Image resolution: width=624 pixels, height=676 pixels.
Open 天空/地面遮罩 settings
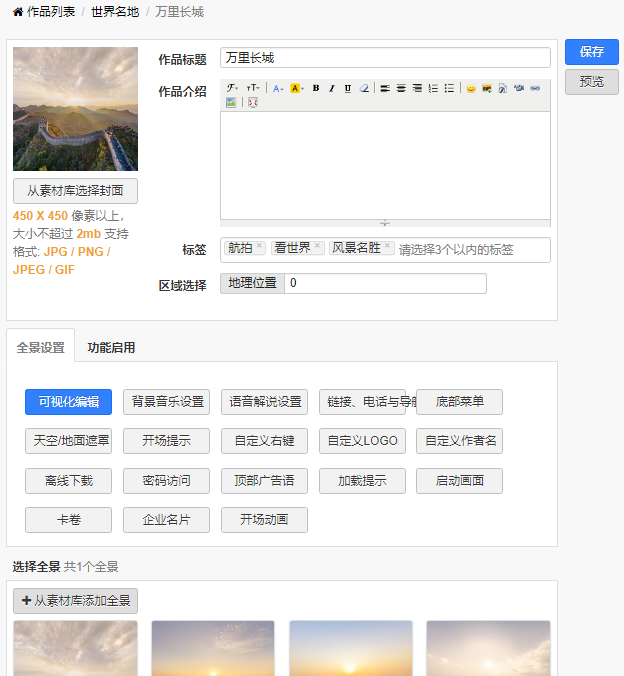[69, 441]
